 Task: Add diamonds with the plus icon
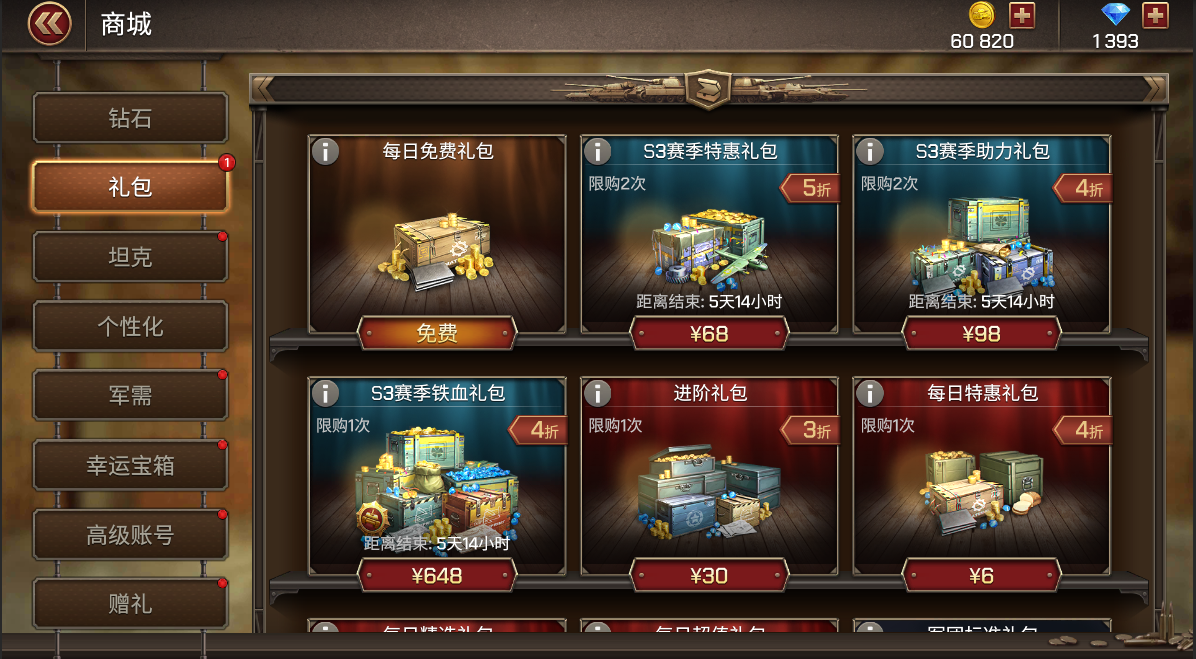tap(1155, 15)
